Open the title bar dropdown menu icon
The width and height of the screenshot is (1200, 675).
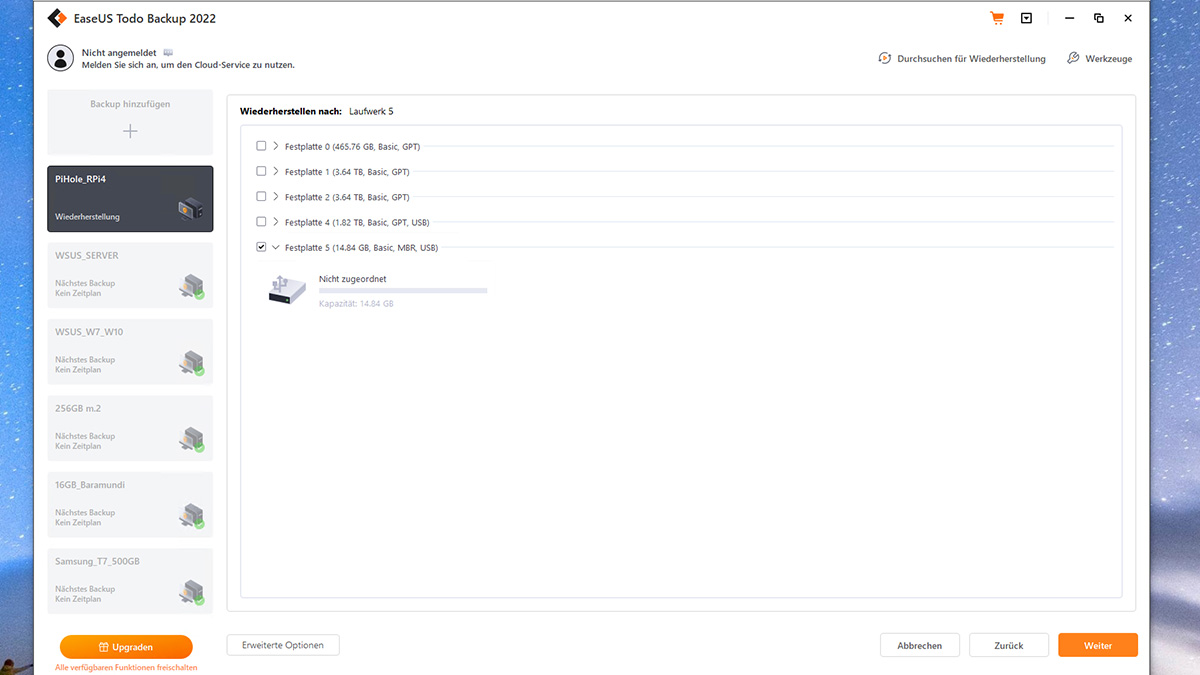[x=1026, y=18]
